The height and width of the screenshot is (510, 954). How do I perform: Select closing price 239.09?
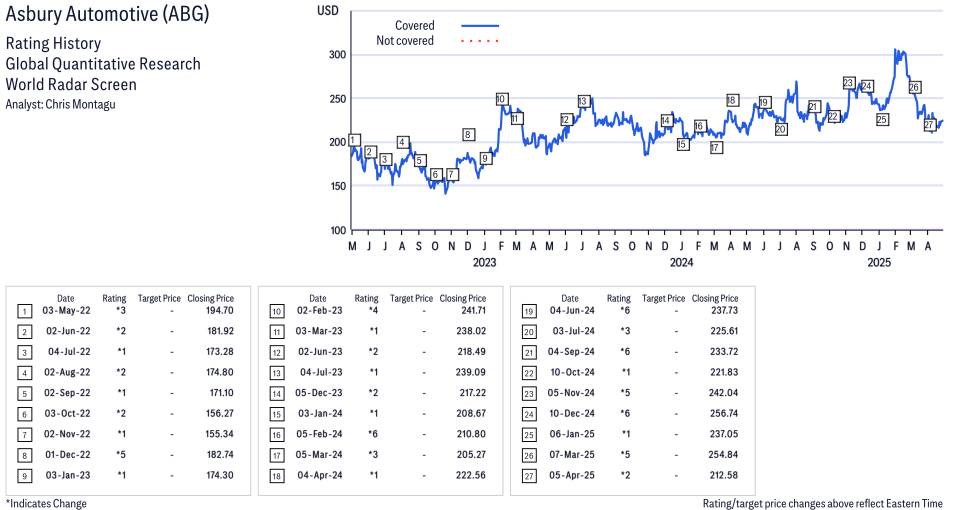[x=472, y=372]
